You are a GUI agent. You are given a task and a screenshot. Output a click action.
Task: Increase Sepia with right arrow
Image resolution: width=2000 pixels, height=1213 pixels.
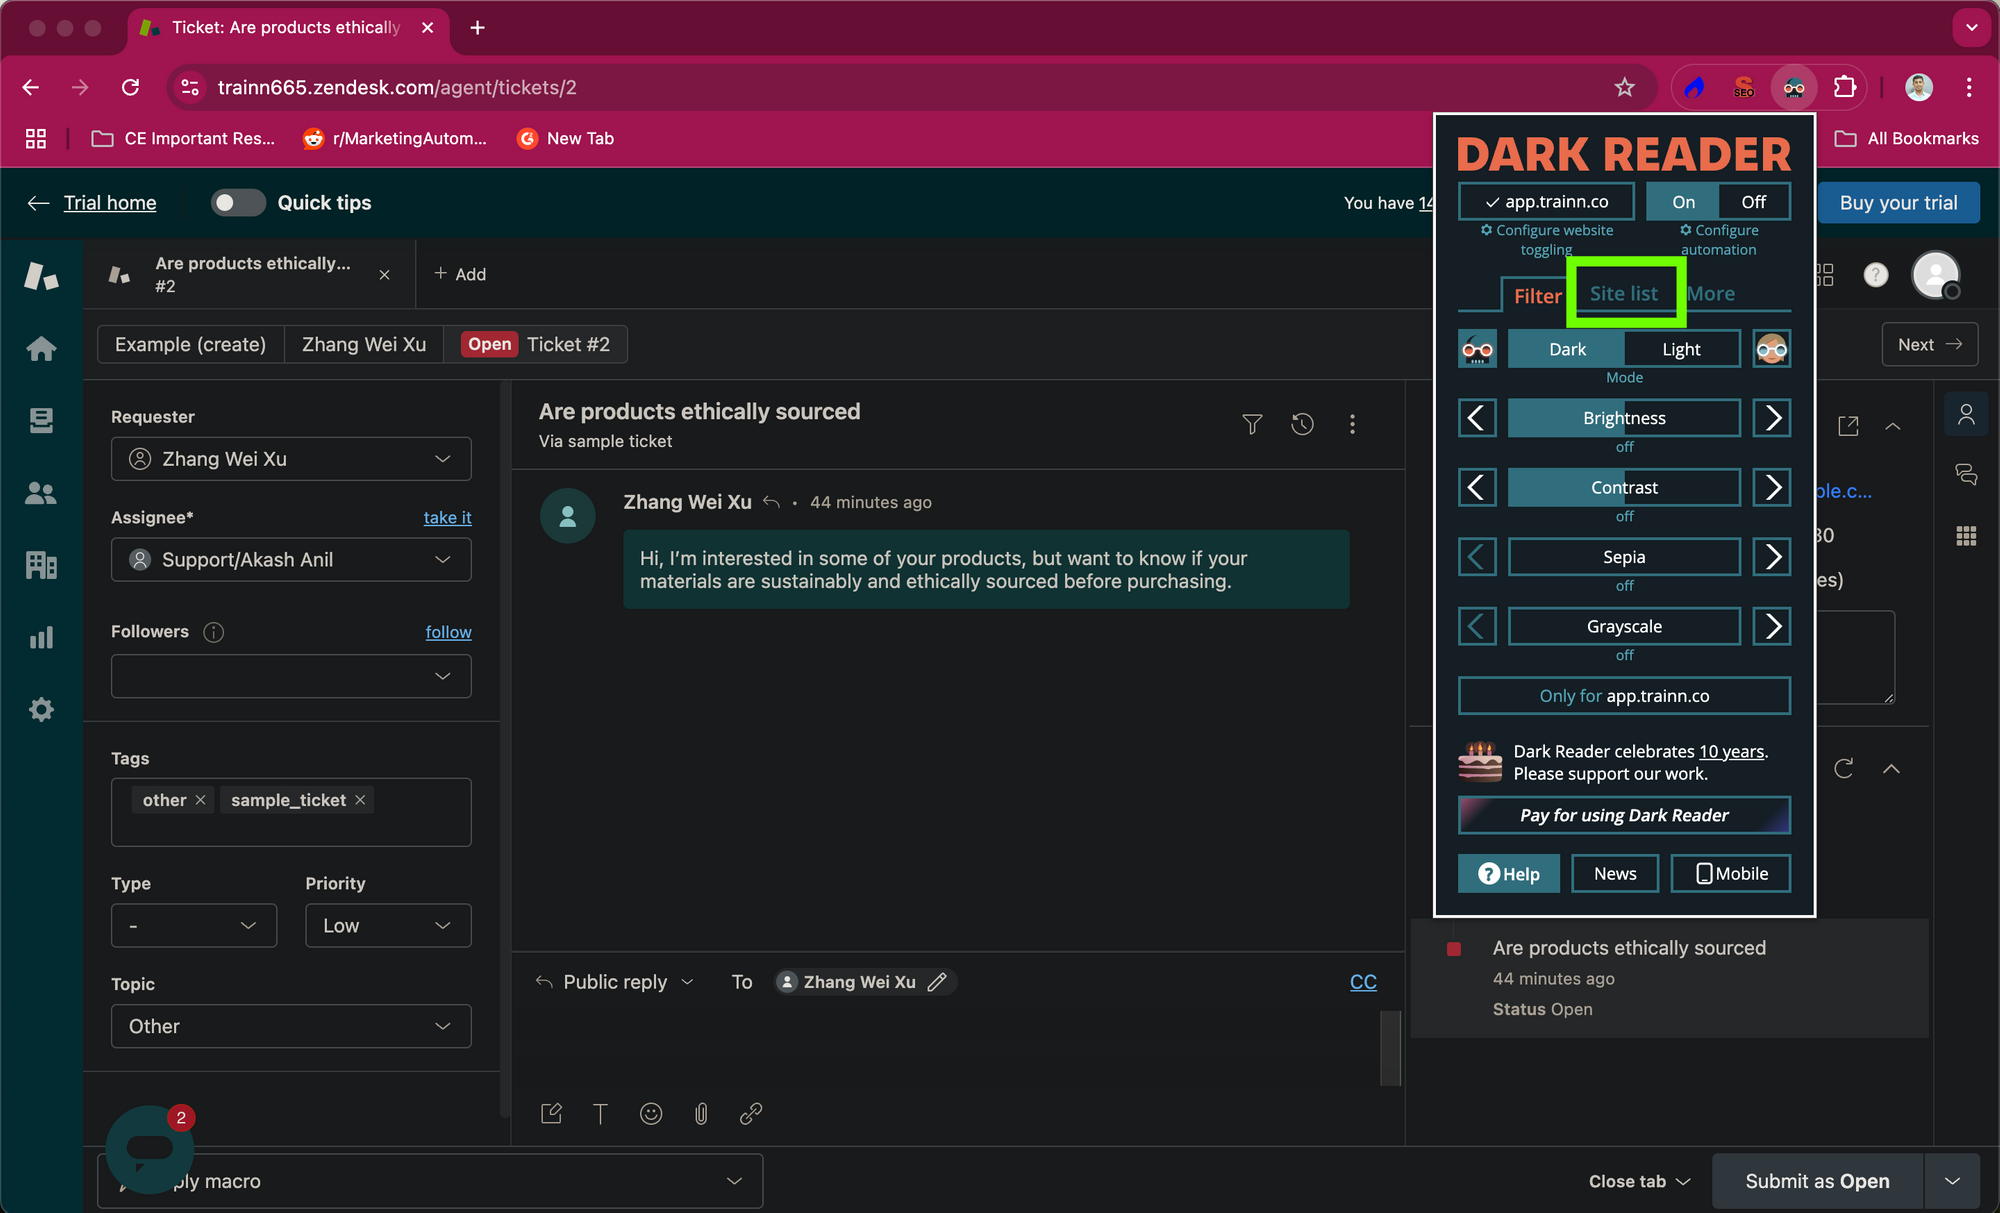coord(1772,557)
